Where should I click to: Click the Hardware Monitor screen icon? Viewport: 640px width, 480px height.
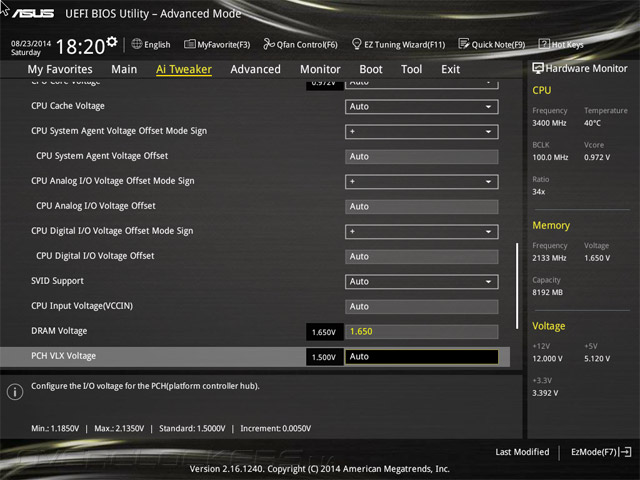click(538, 69)
